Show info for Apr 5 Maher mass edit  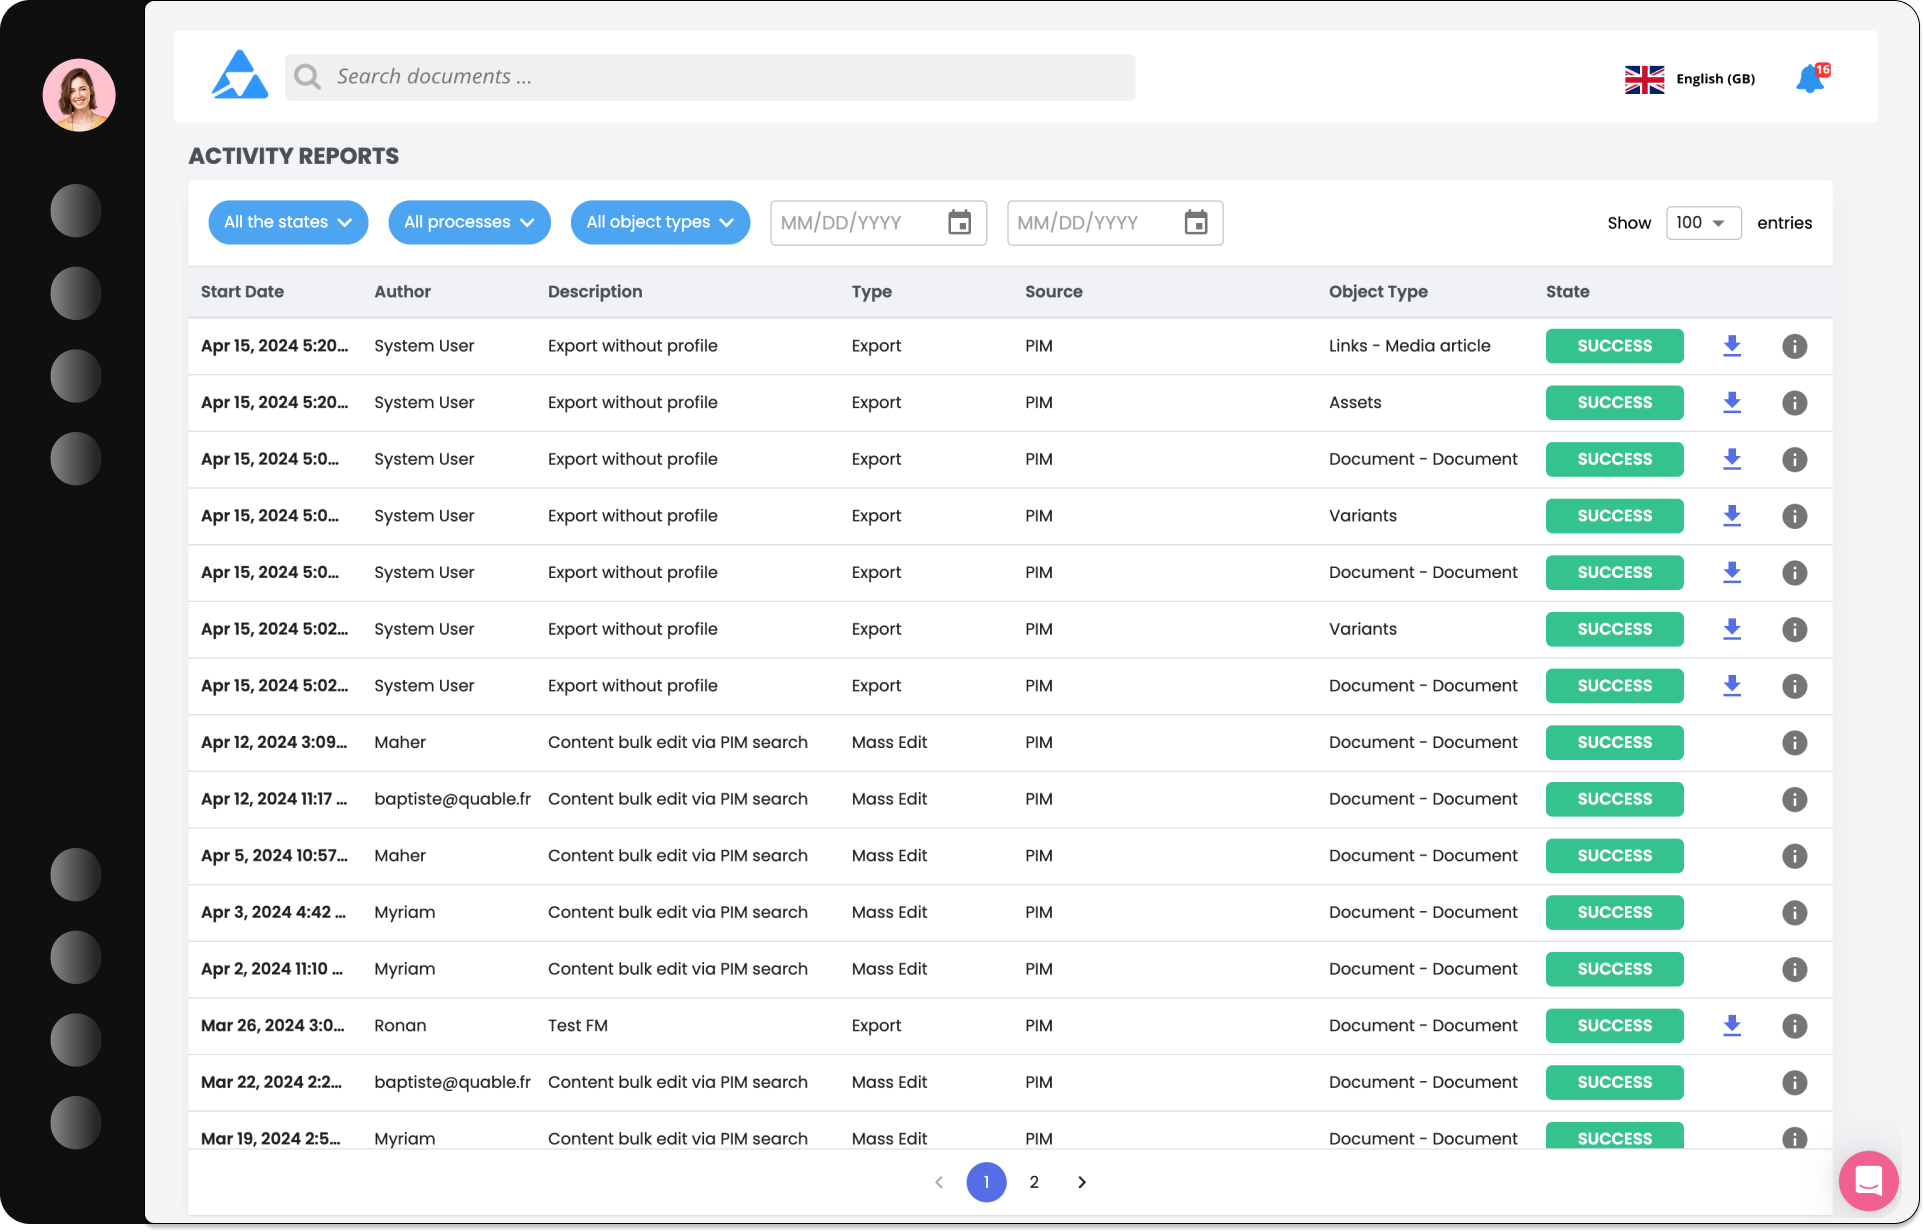(1794, 856)
